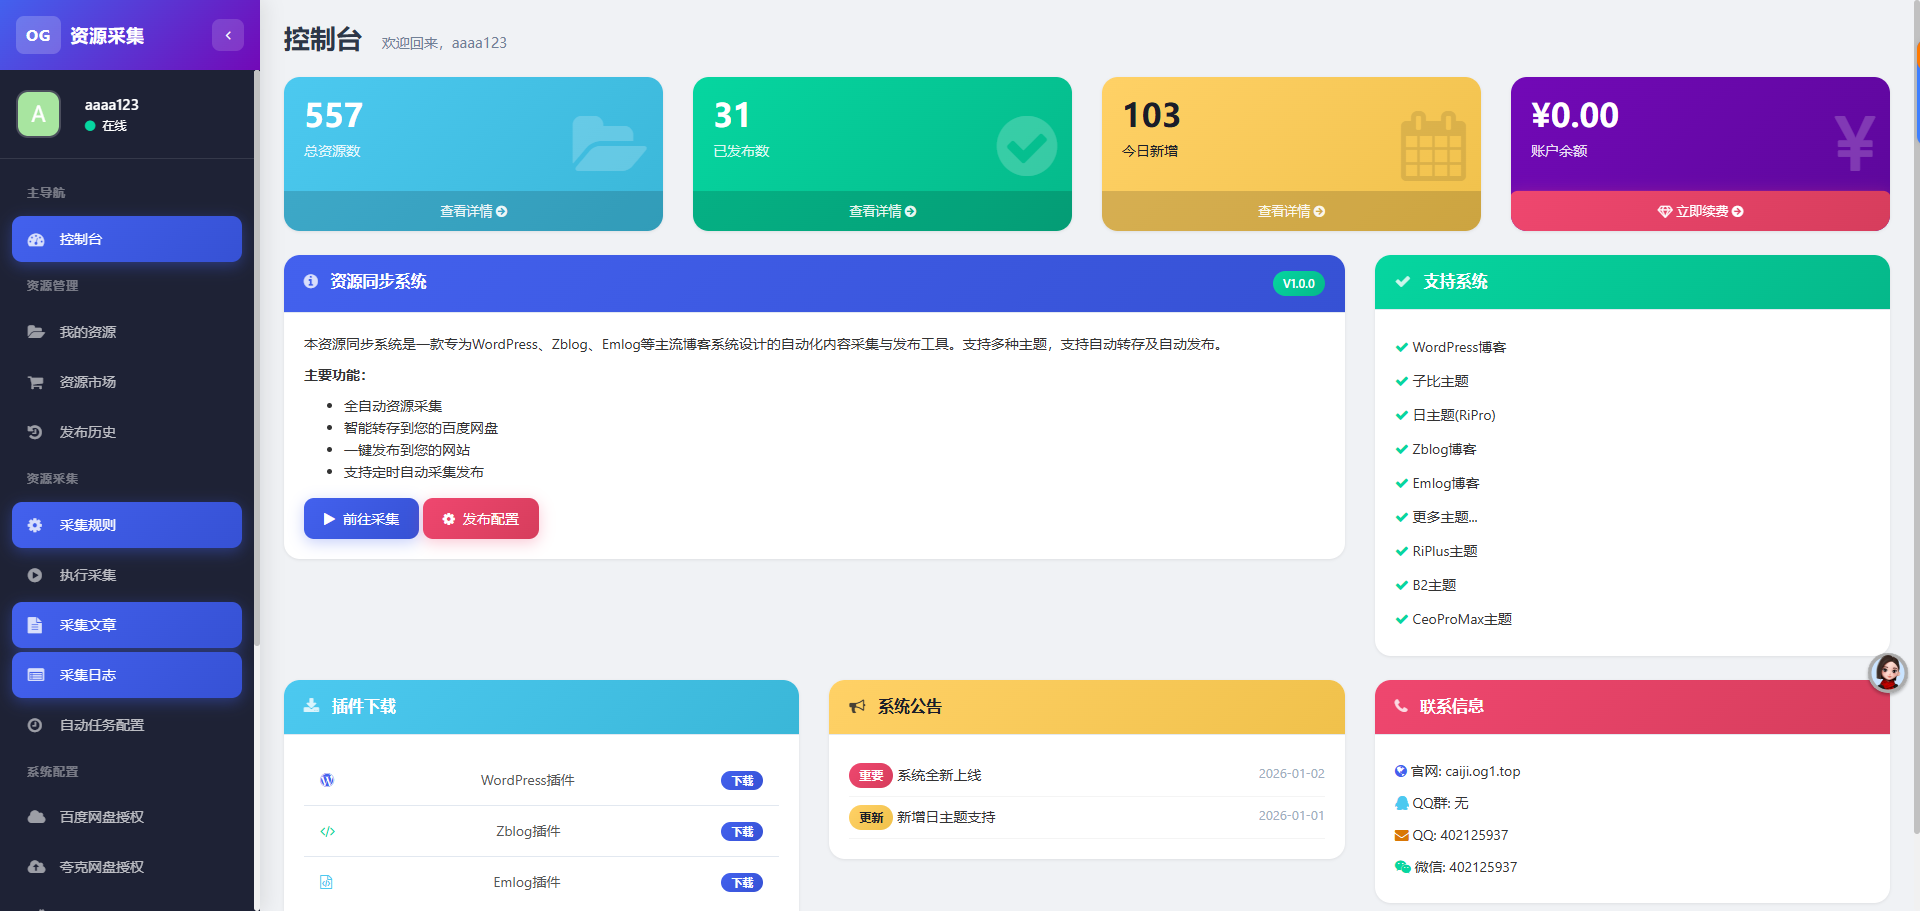Click the folder icon beside 我的资源
Image resolution: width=1920 pixels, height=911 pixels.
[36, 331]
